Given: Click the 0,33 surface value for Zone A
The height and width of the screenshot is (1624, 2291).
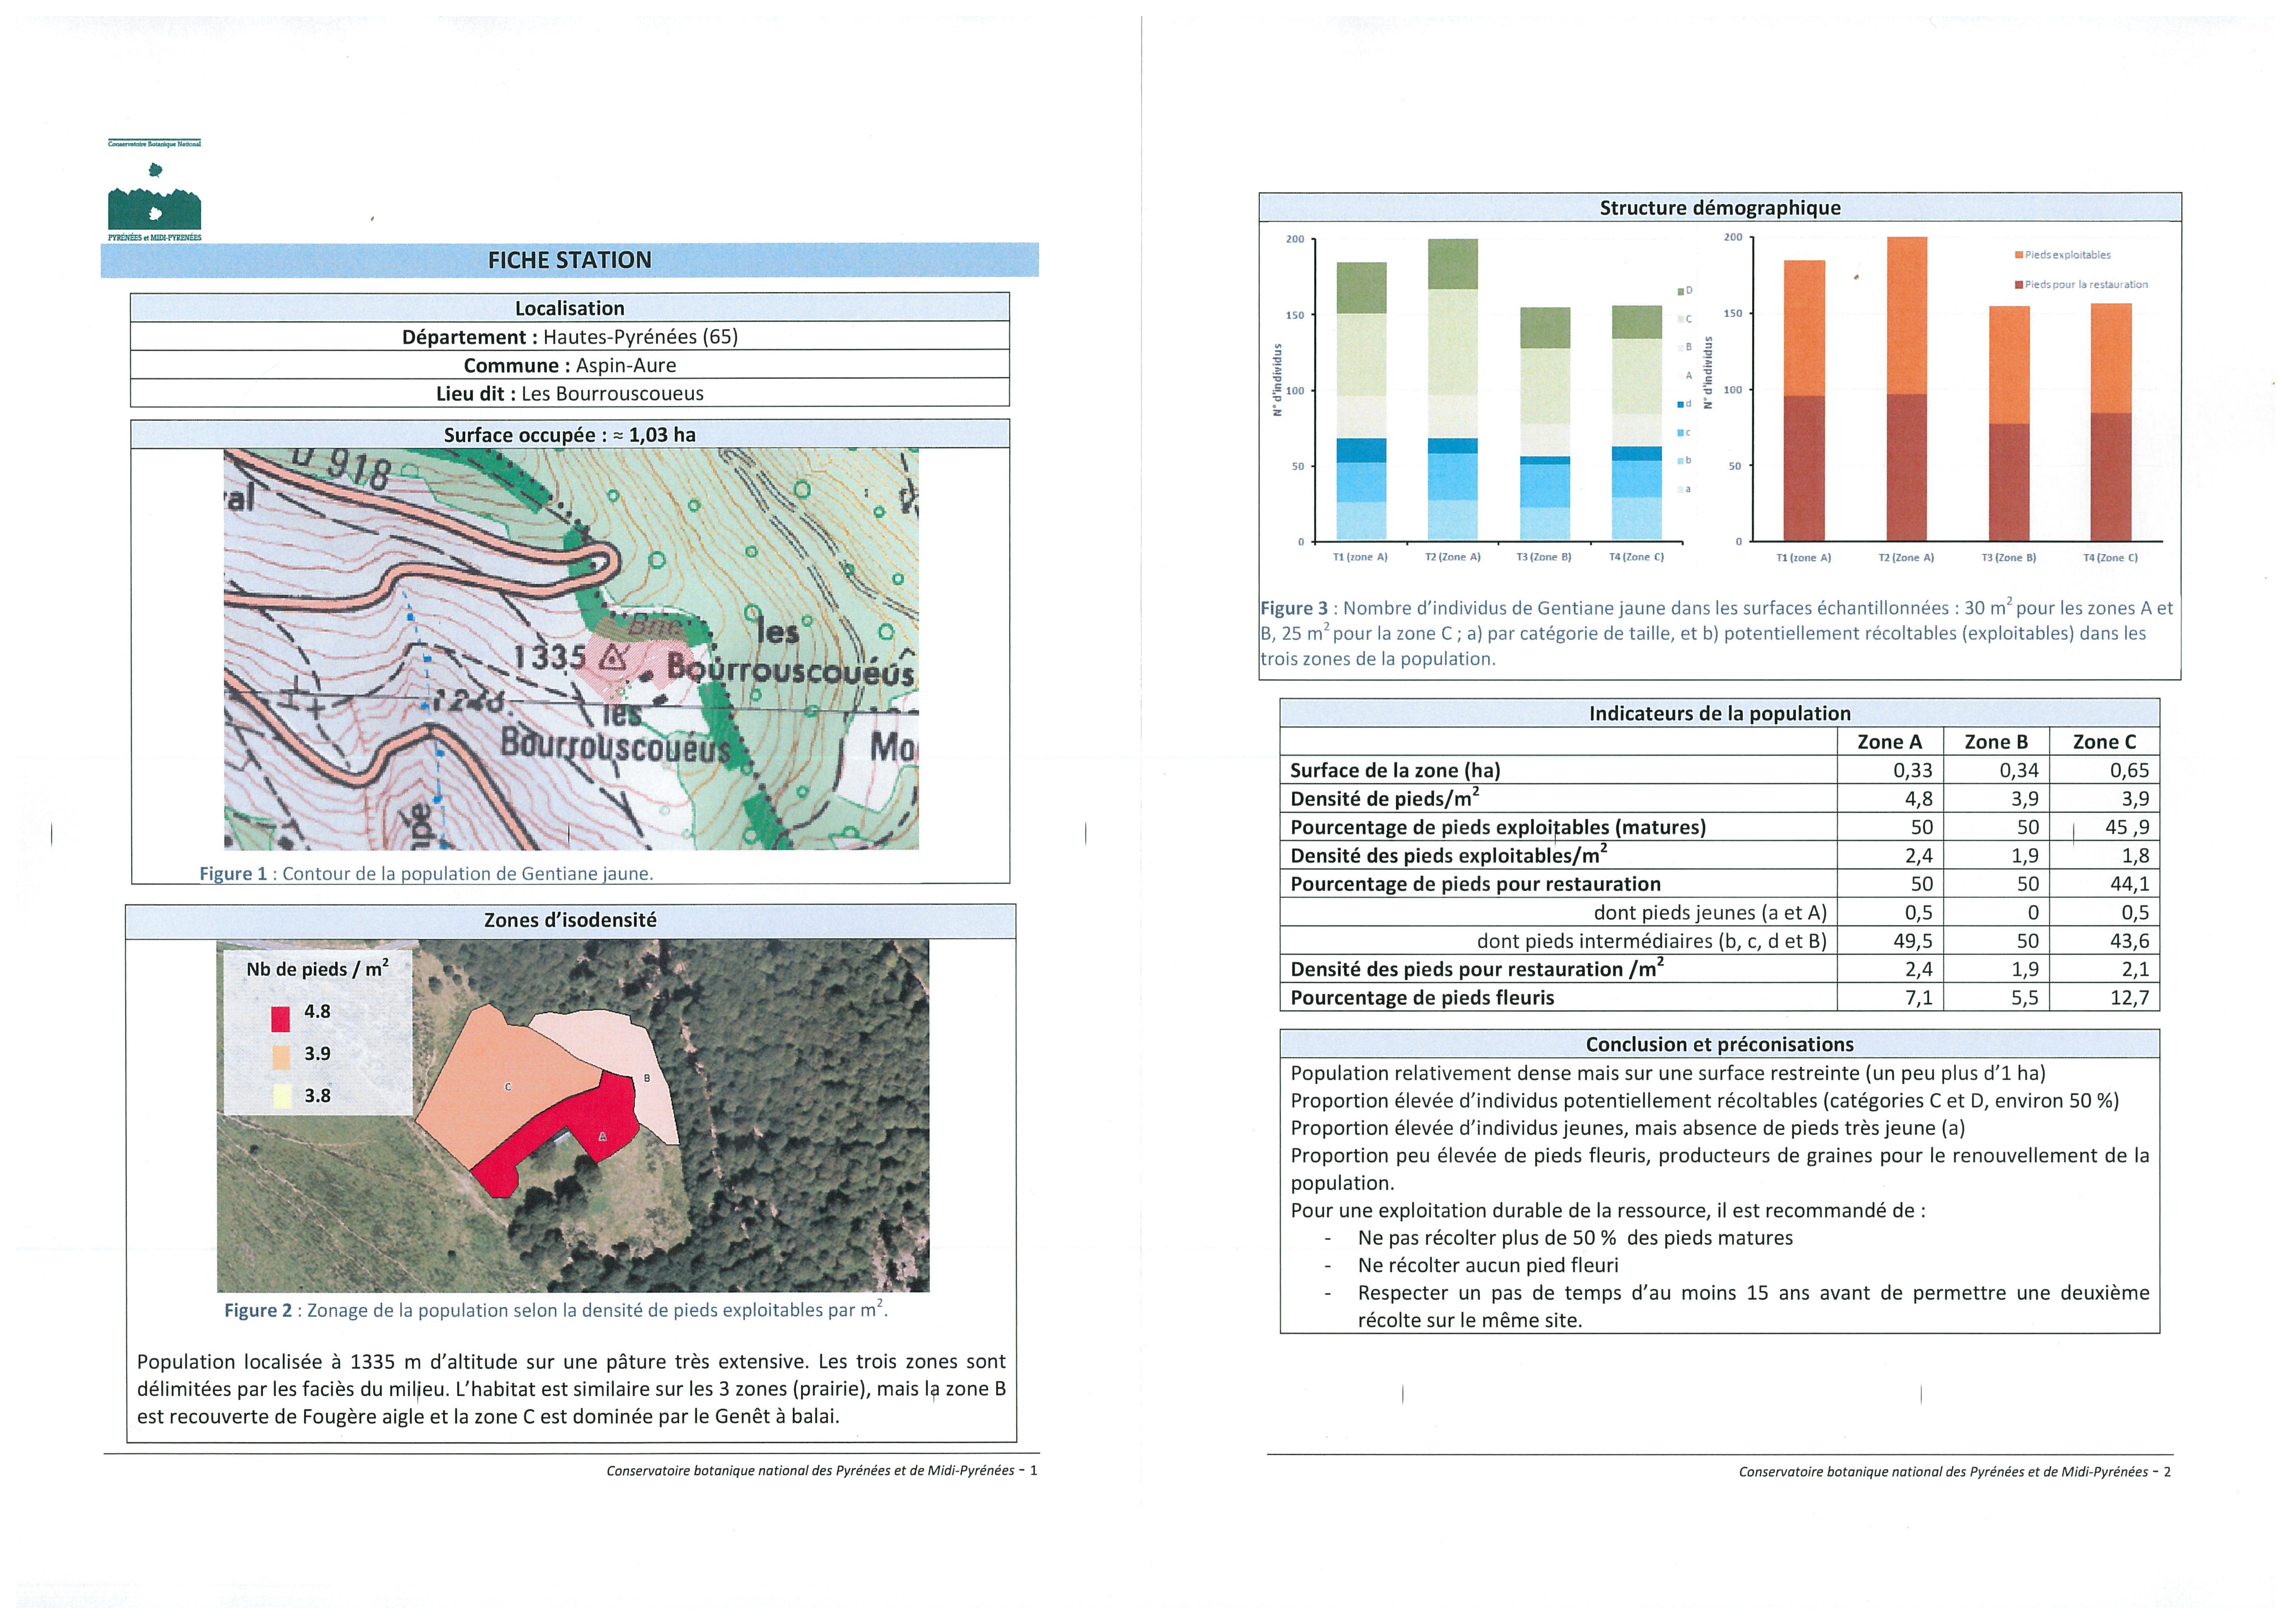Looking at the screenshot, I should pos(1913,770).
